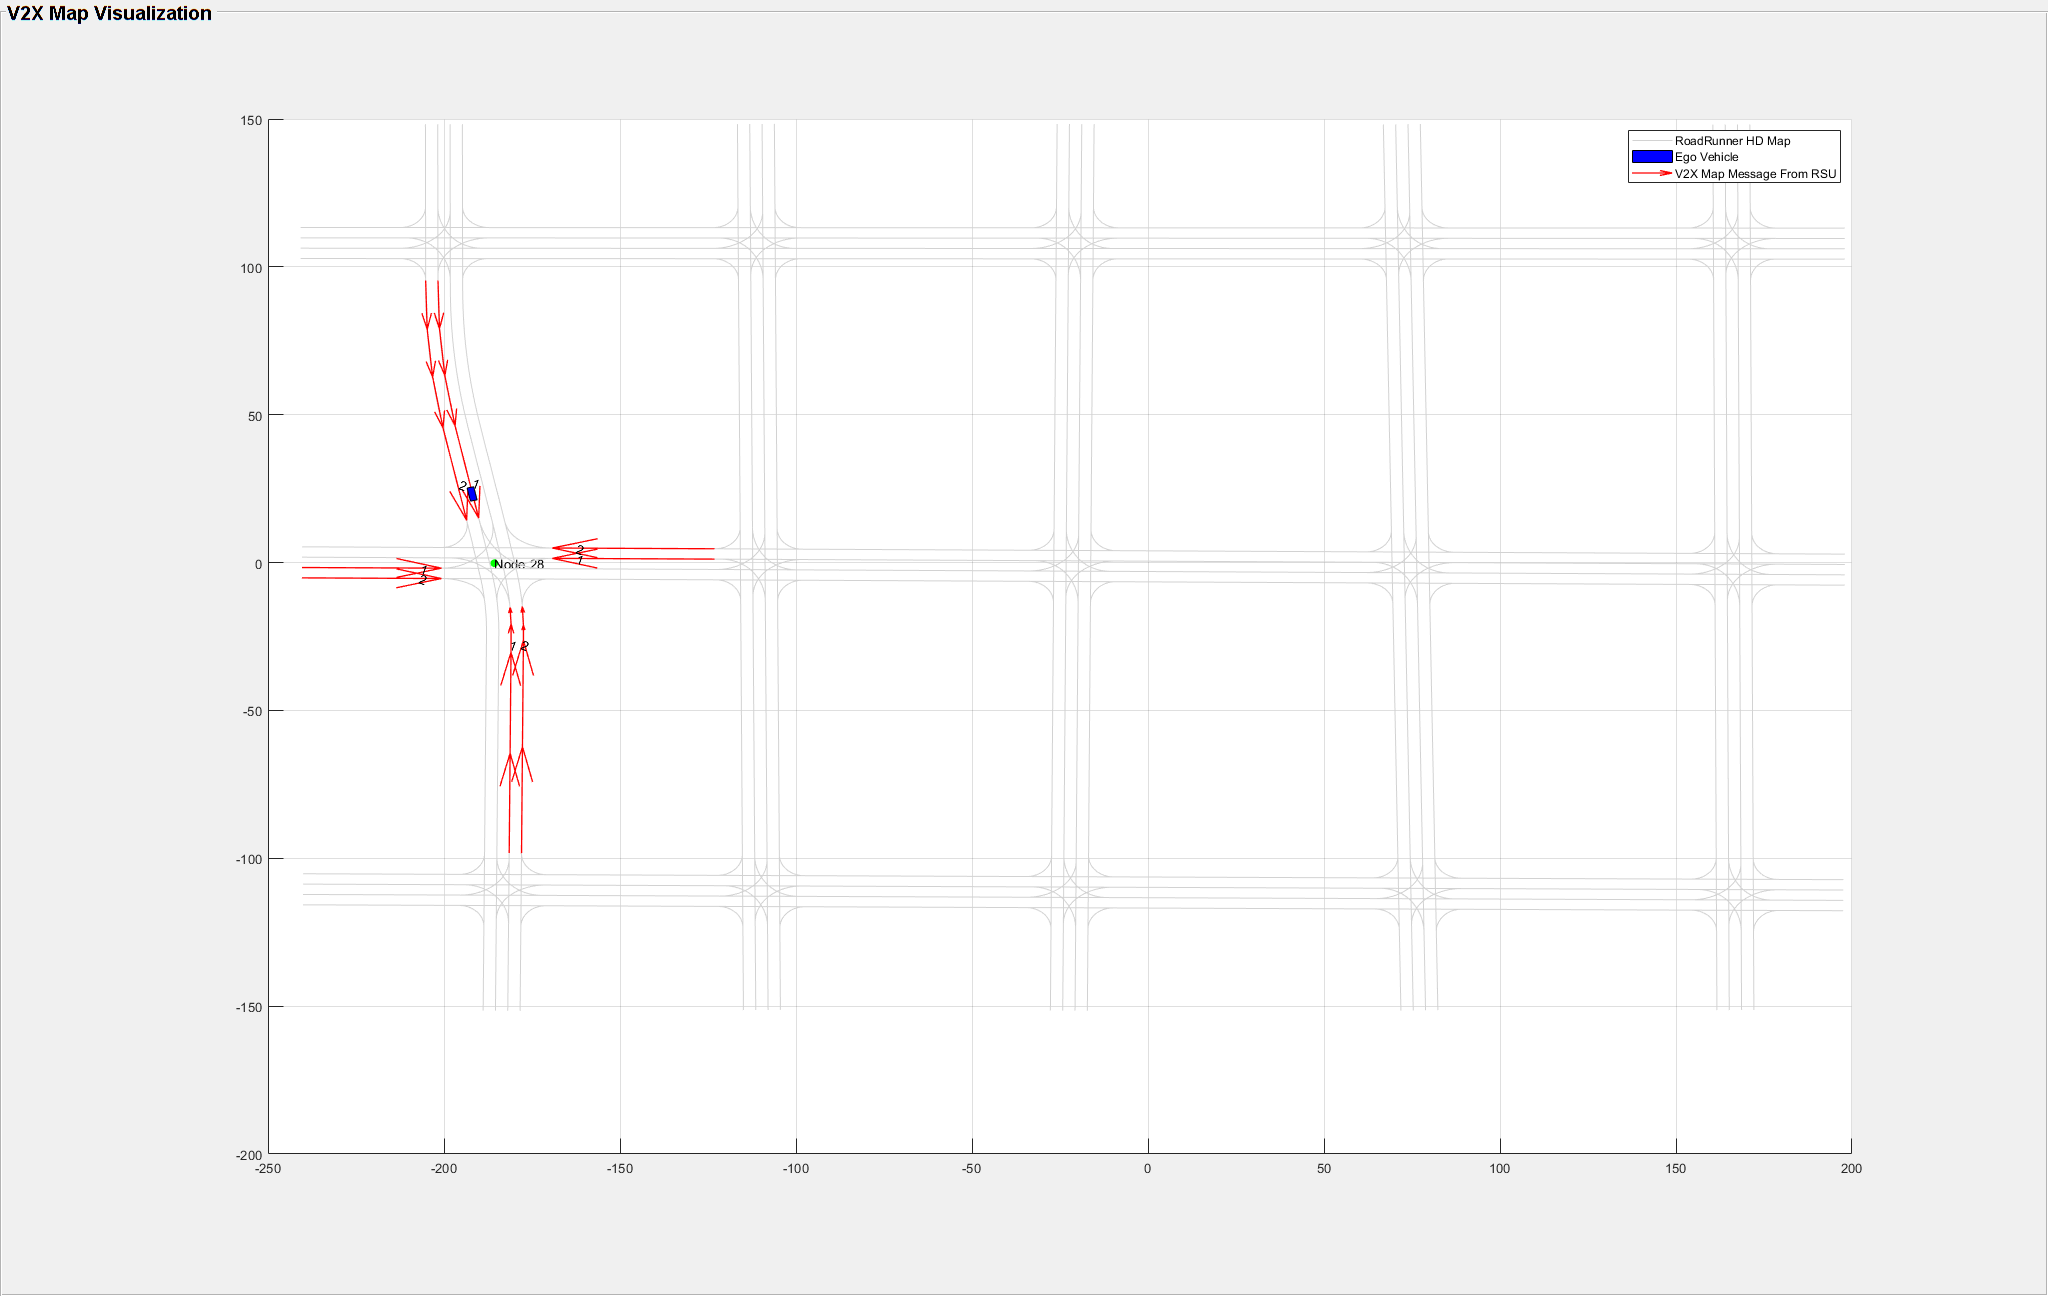Toggle the Ego Vehicle legend entry
This screenshot has width=2048, height=1296.
point(1706,157)
